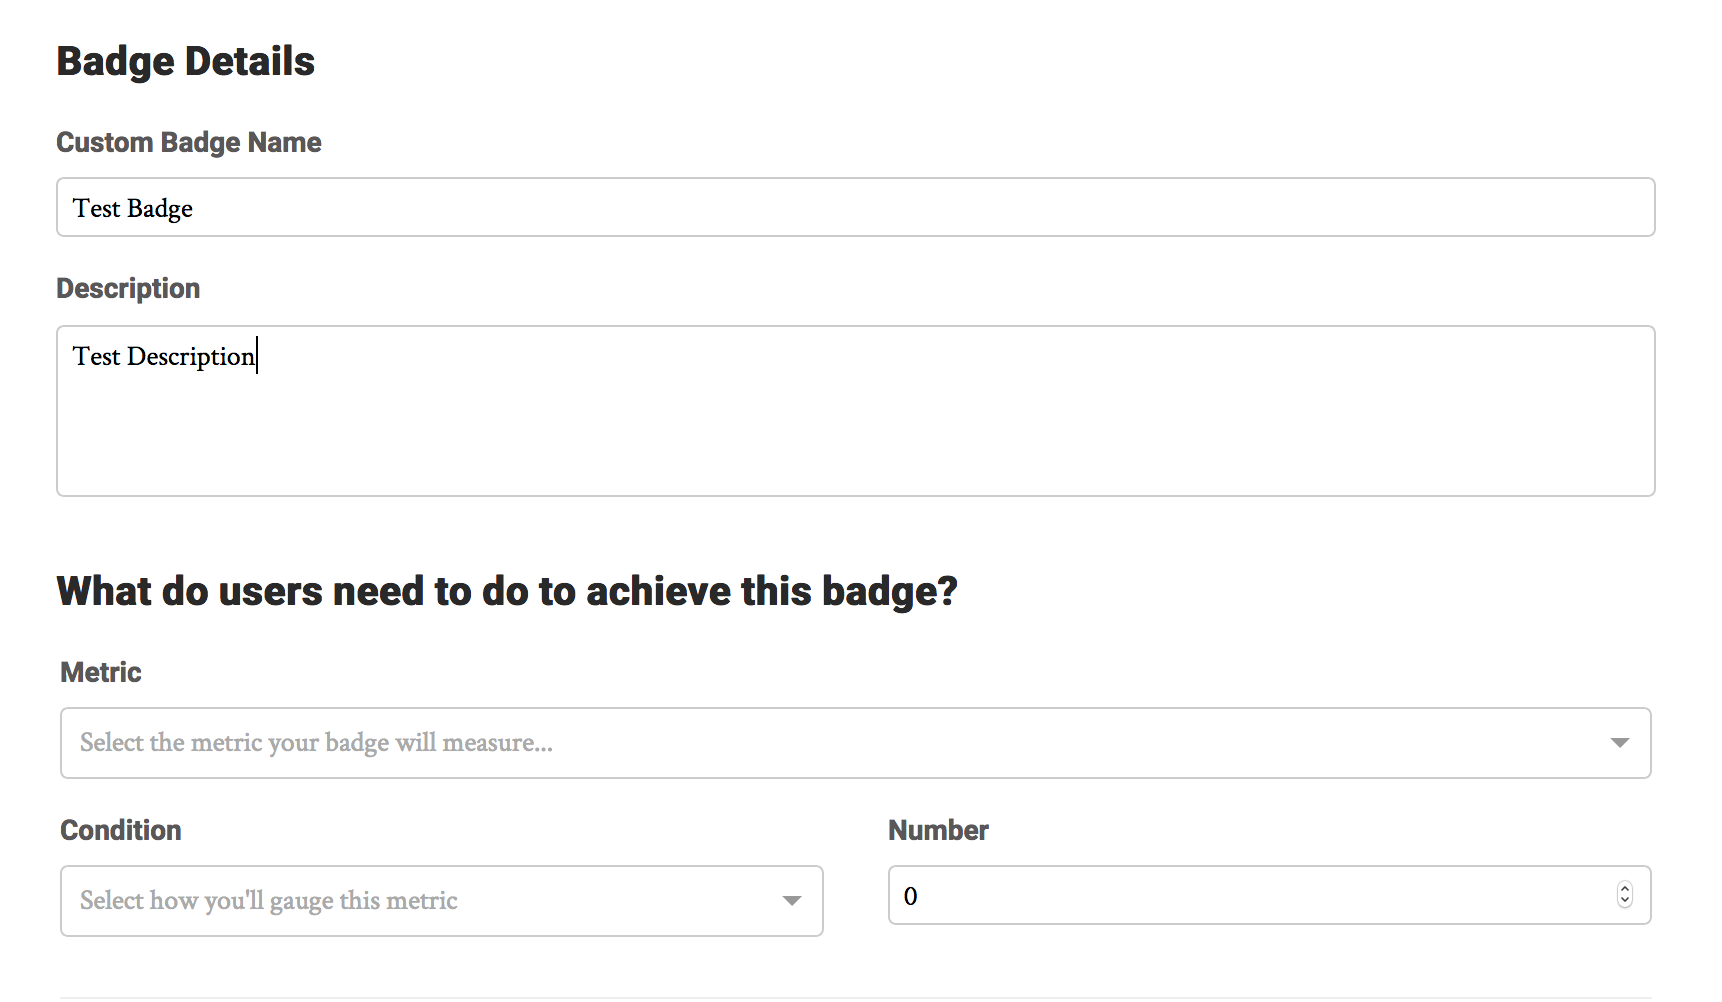Viewport: 1722px width, 1002px height.
Task: Select the Number input field
Action: point(1269,895)
